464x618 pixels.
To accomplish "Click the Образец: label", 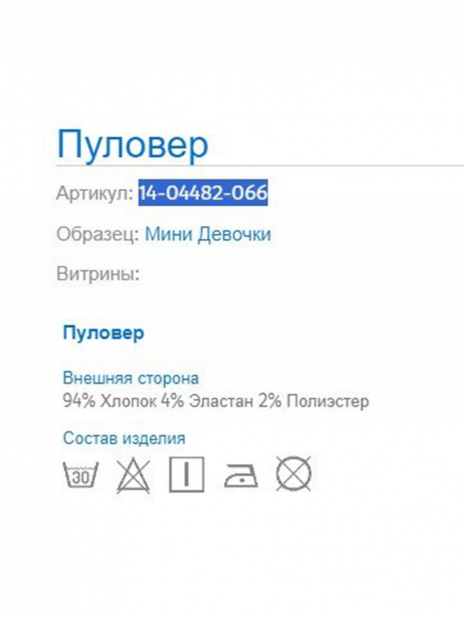I will (x=98, y=234).
